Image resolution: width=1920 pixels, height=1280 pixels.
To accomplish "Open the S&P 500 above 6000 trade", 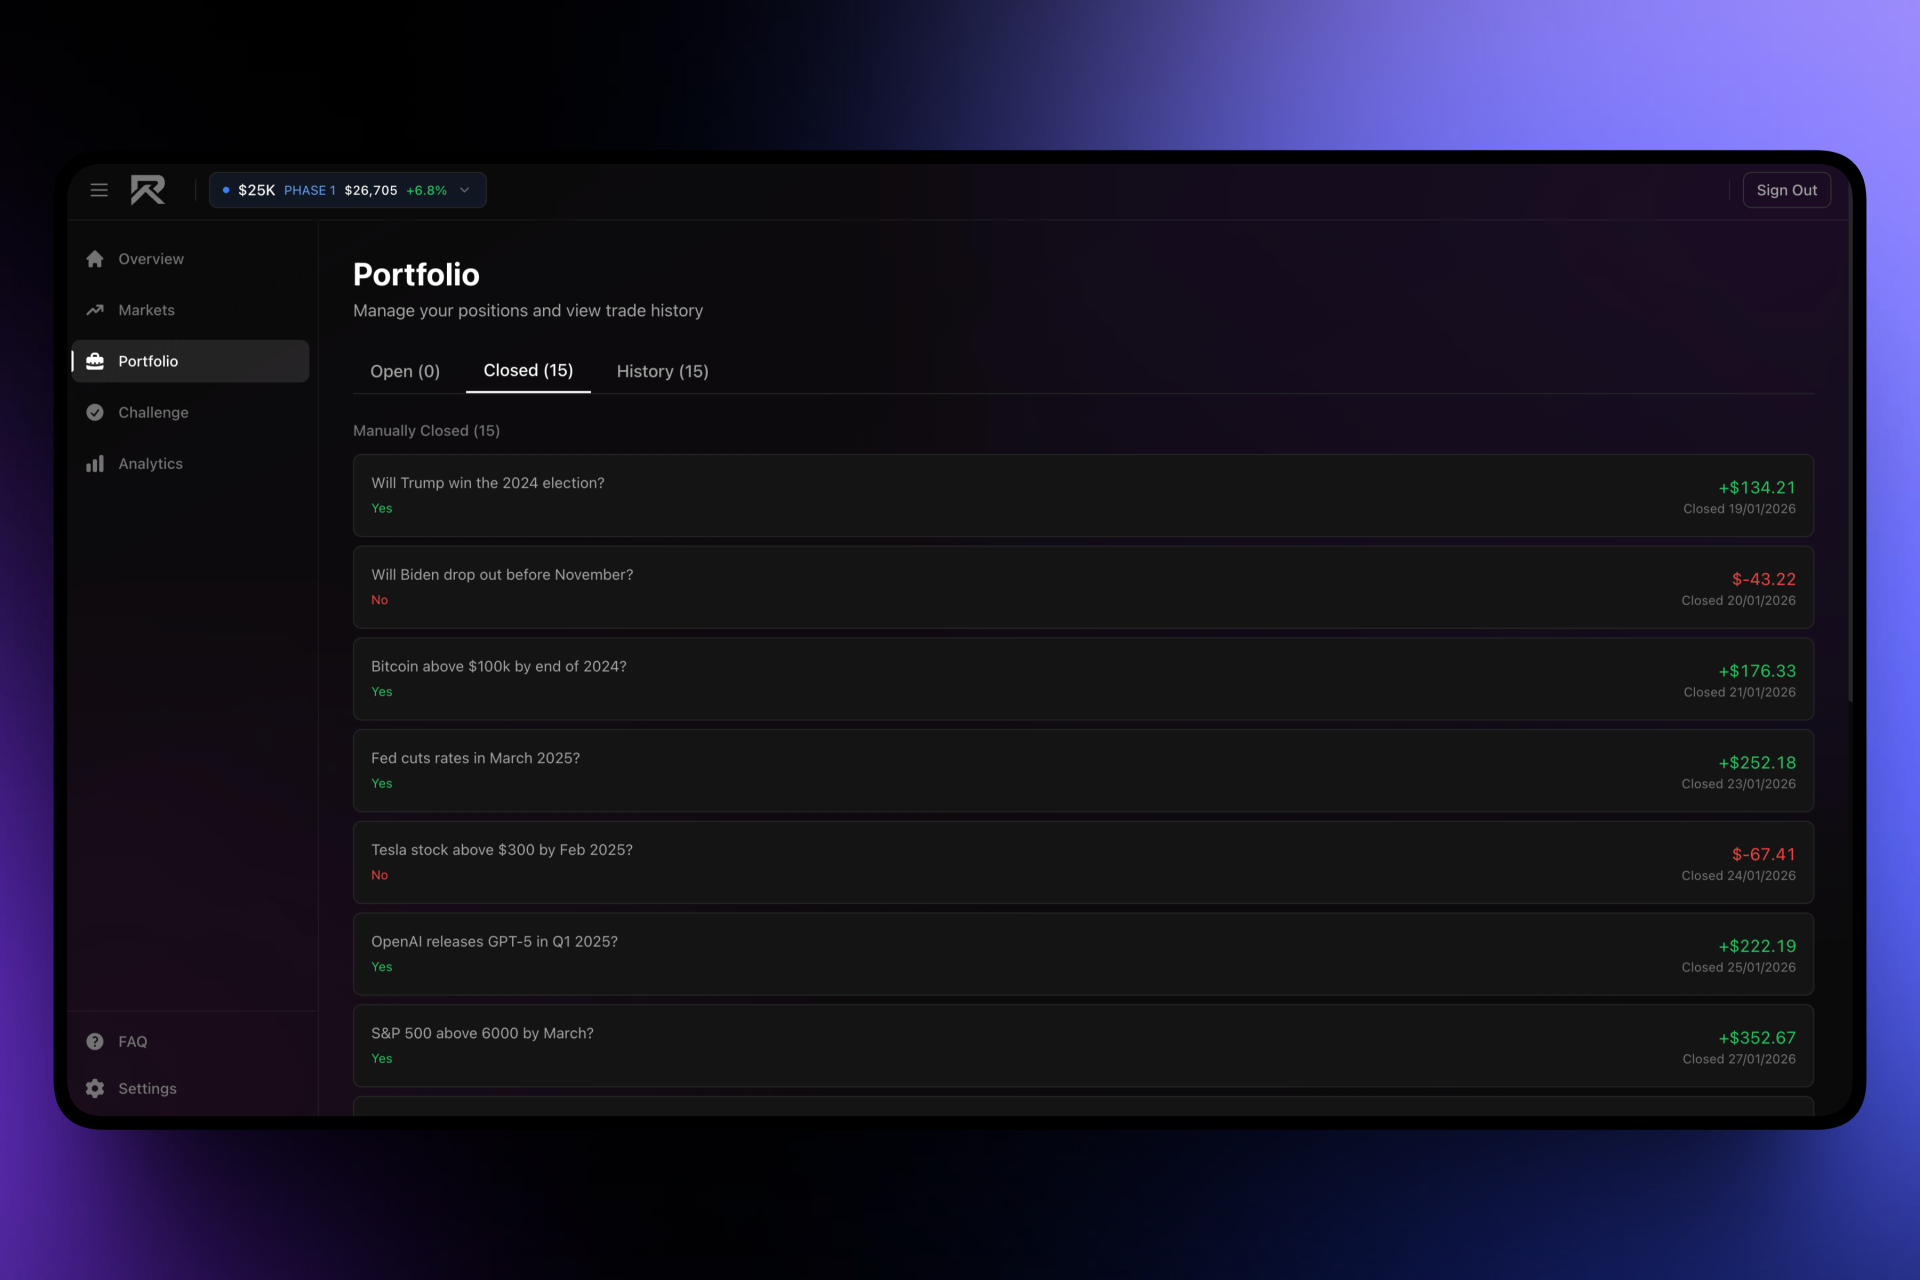I will pos(1081,1045).
